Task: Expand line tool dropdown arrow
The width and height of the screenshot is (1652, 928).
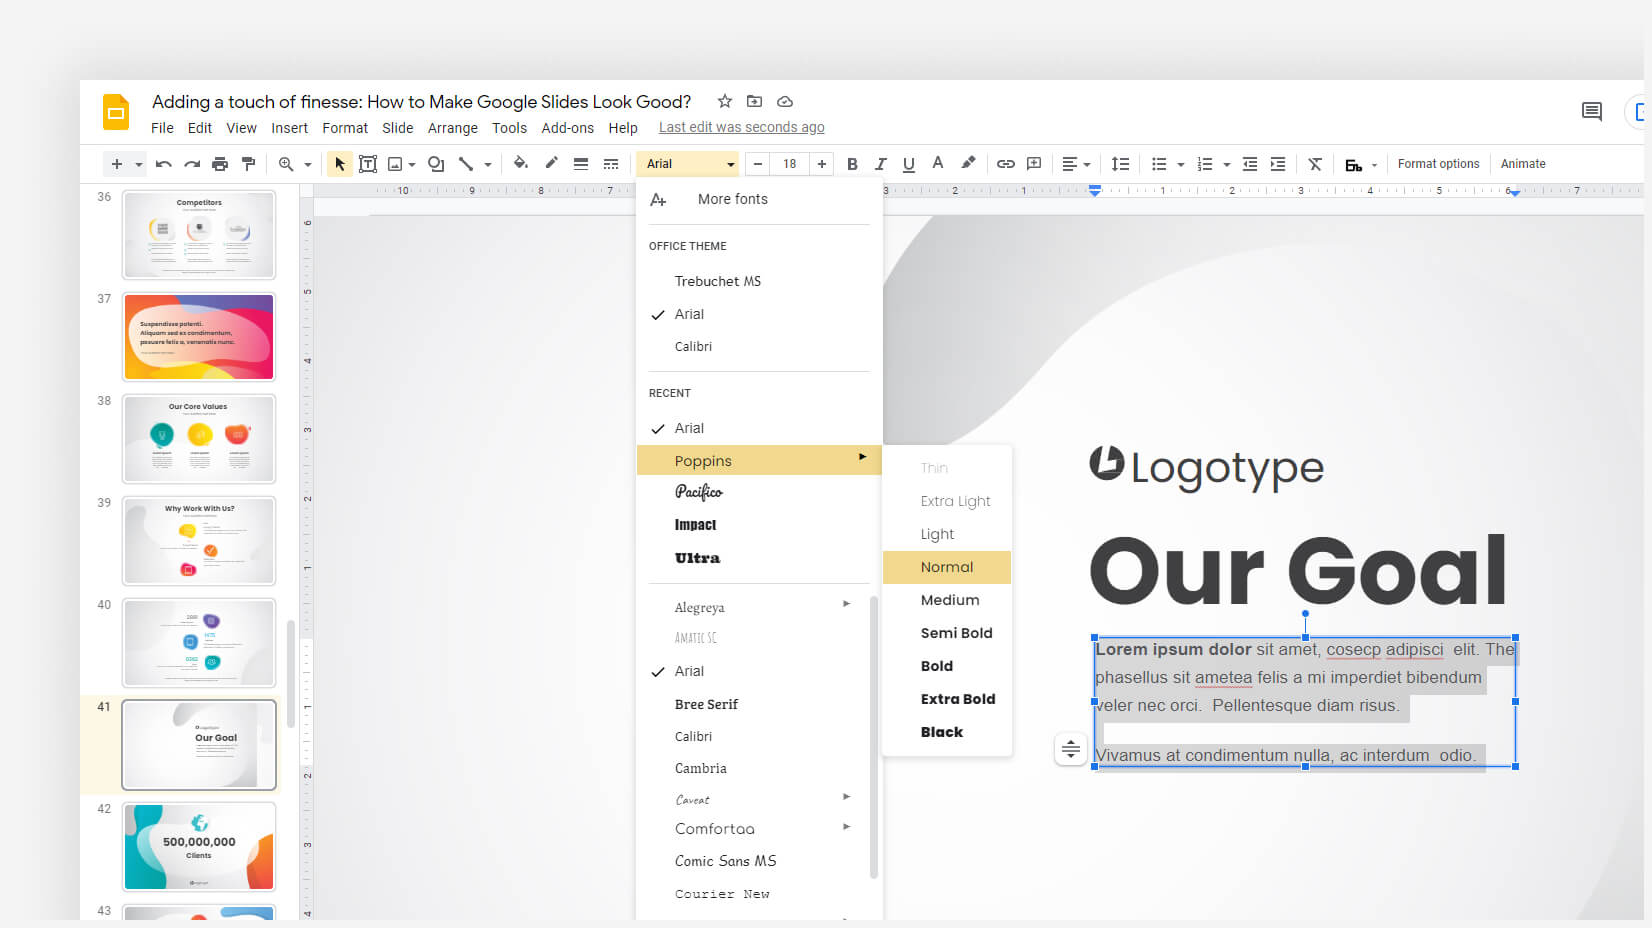Action: coord(488,164)
